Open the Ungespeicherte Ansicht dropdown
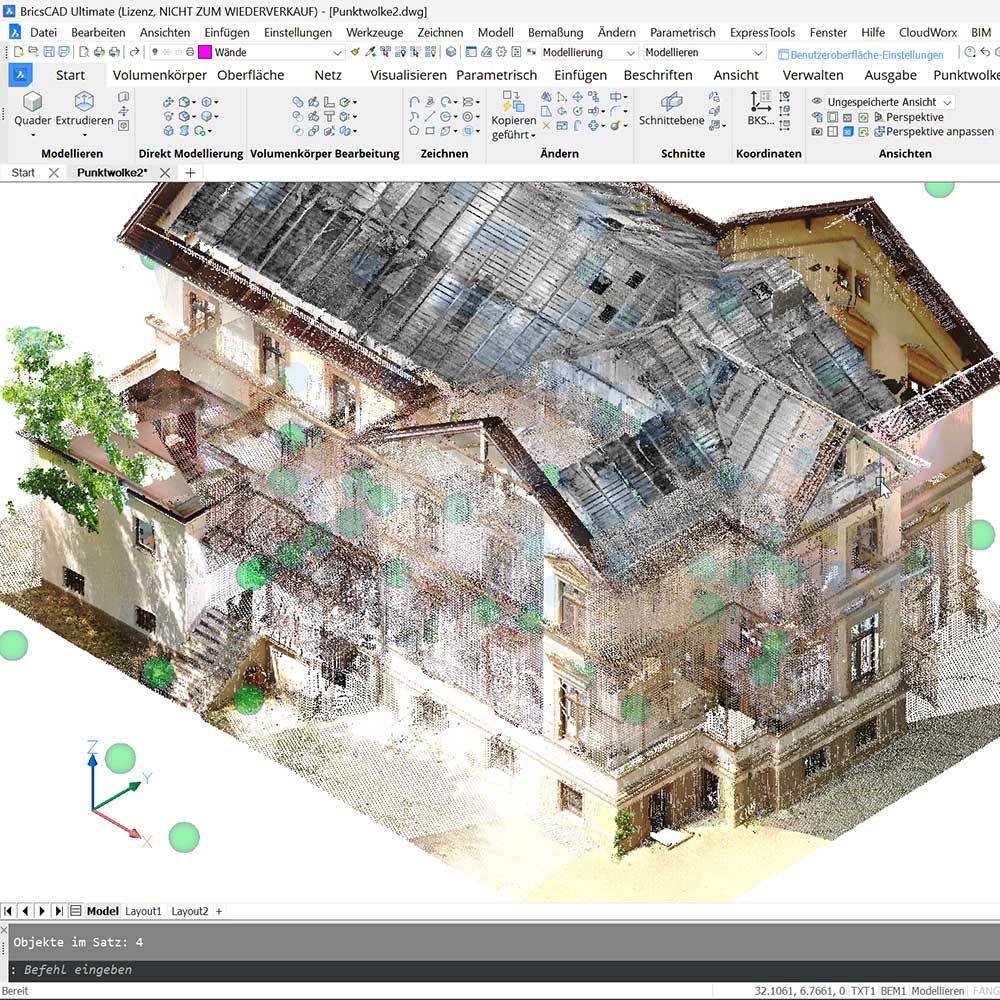 (x=947, y=101)
